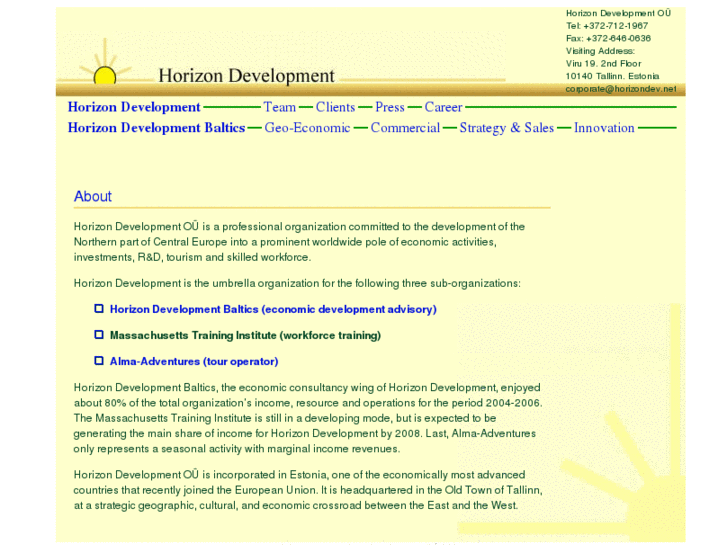Go to the Clients page

(x=335, y=107)
